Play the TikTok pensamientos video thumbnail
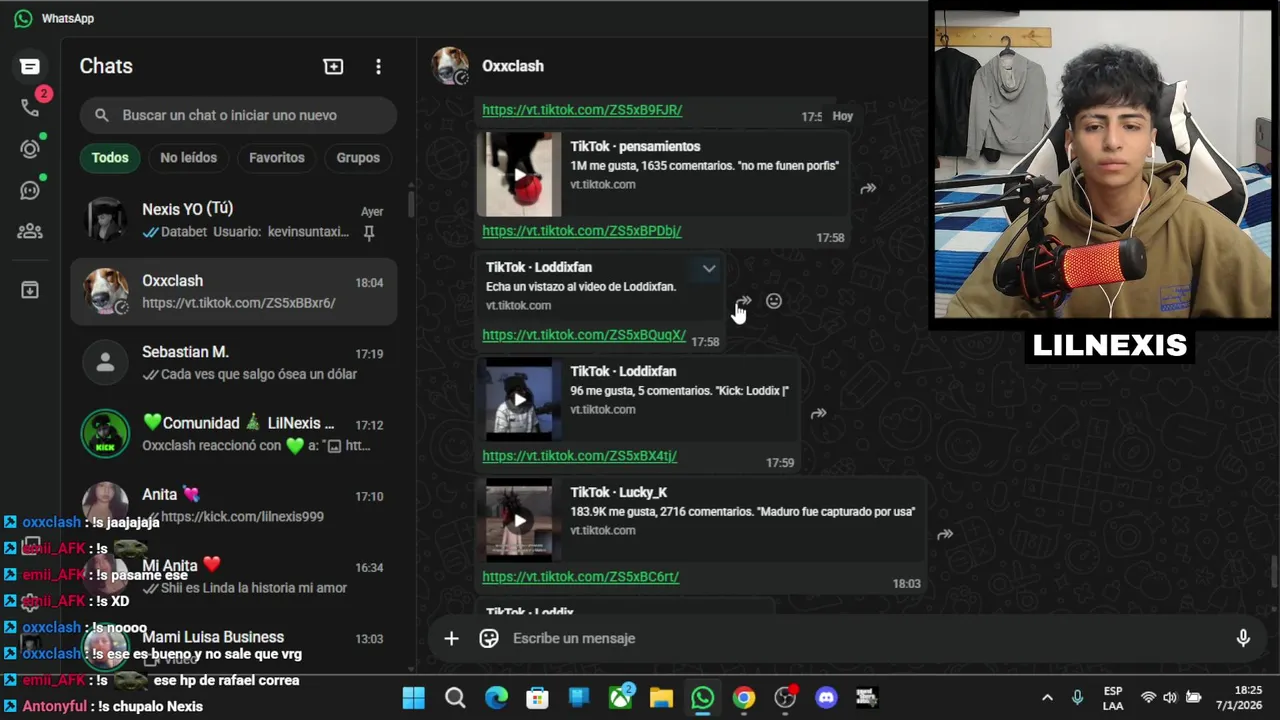 519,174
